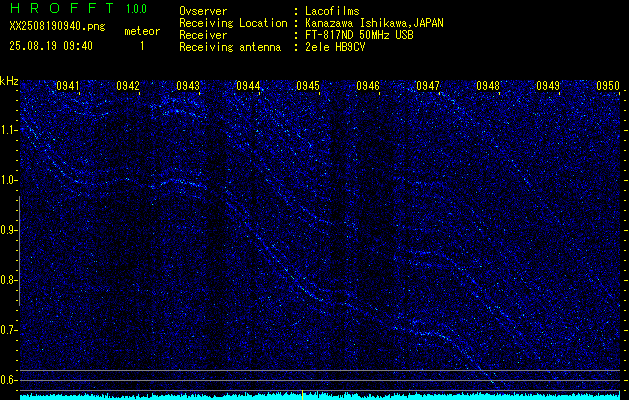Click the 0941 time marker

[67, 86]
